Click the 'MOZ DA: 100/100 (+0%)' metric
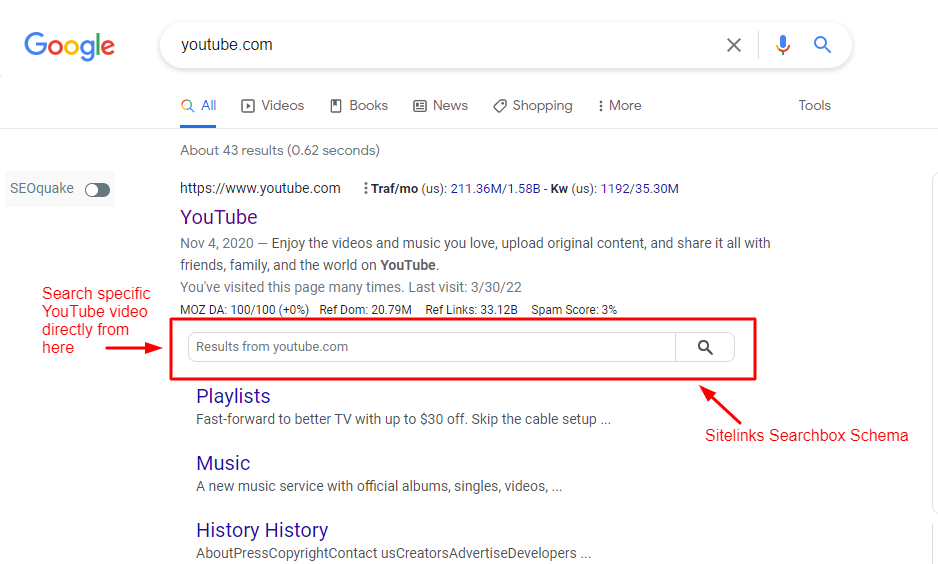The image size is (938, 564). pyautogui.click(x=245, y=310)
